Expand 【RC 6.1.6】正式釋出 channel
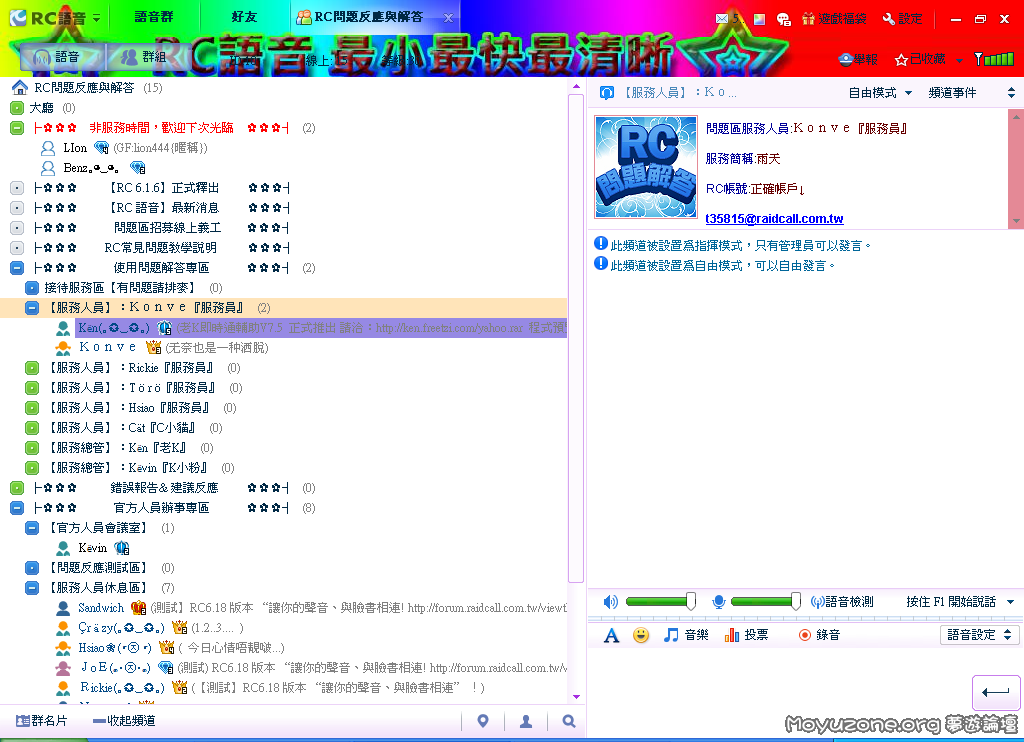Viewport: 1024px width, 742px height. [x=18, y=188]
